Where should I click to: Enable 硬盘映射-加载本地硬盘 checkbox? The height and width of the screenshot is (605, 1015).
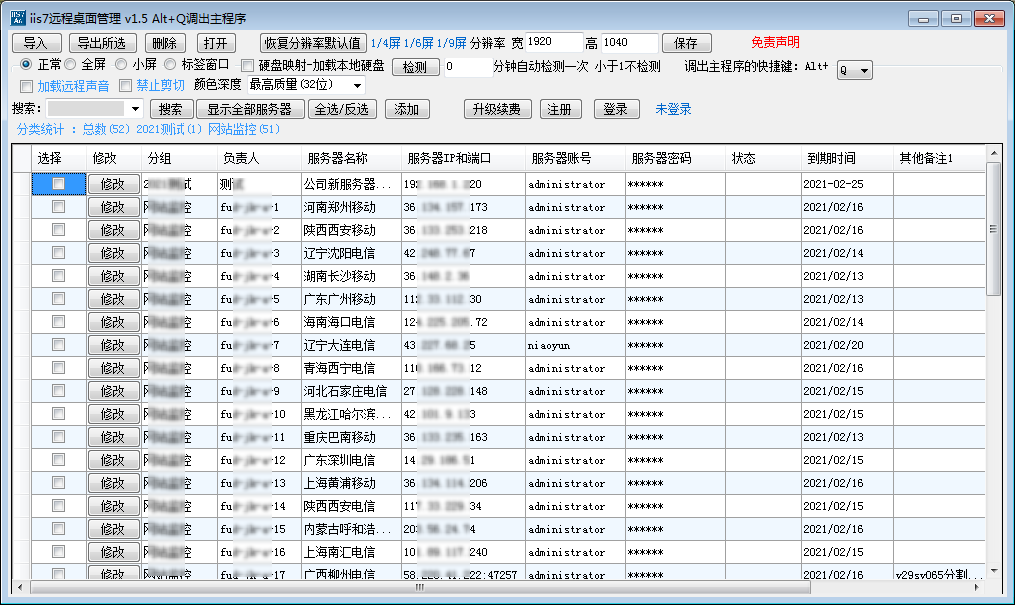tap(247, 65)
